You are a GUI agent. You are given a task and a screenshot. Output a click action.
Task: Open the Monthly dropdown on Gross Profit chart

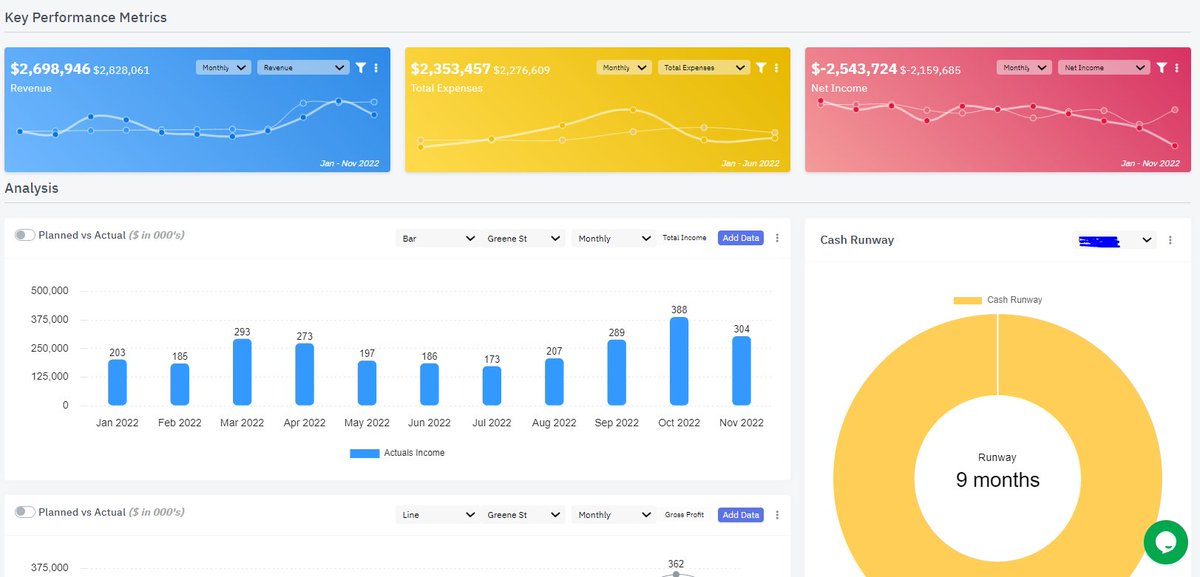tap(613, 515)
